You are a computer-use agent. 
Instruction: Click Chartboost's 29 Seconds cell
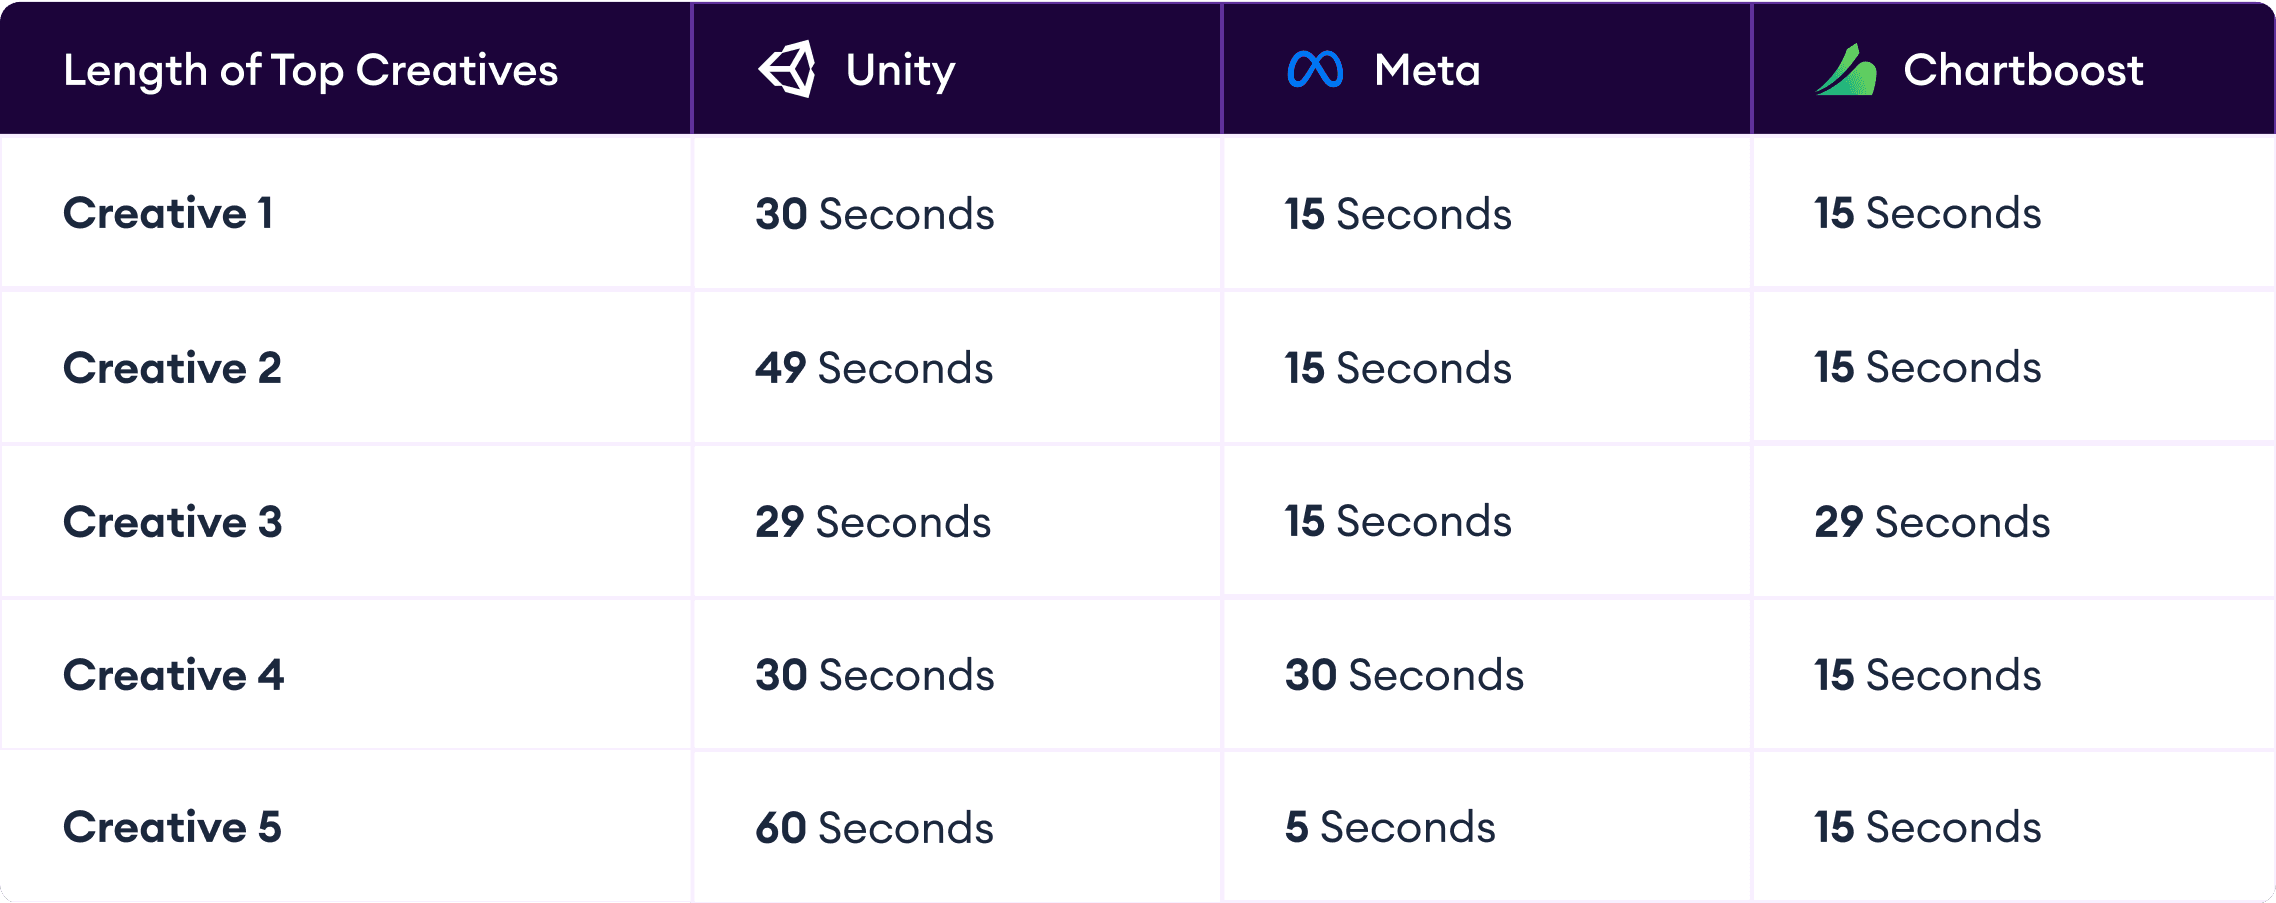(x=1932, y=522)
